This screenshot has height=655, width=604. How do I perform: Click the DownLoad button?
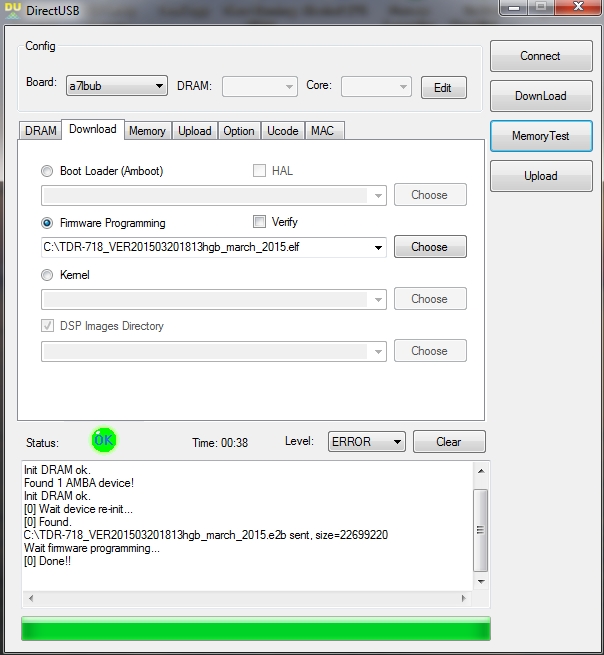coord(540,96)
